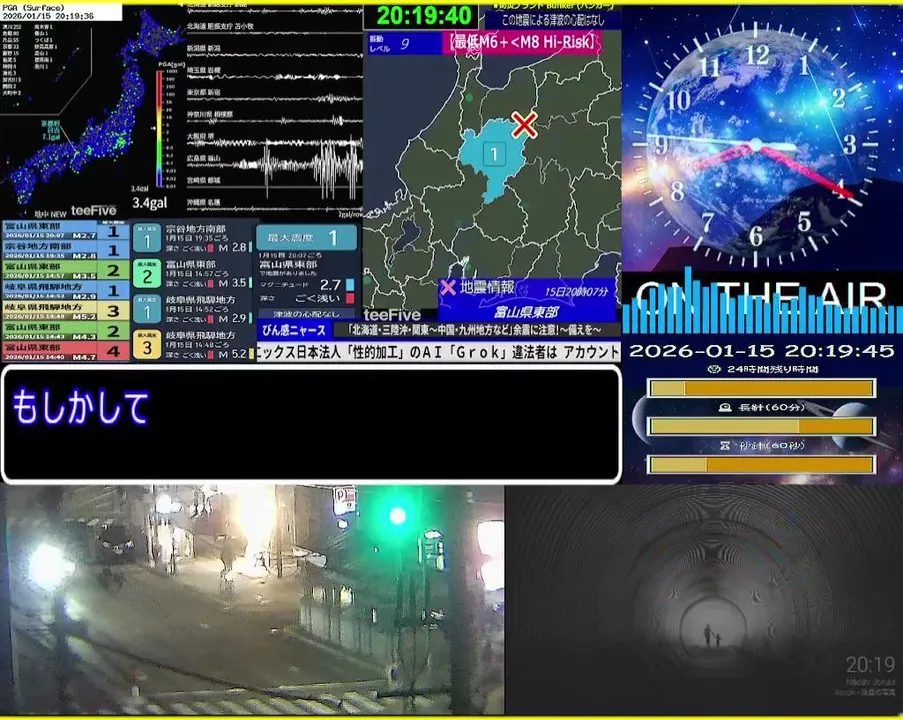Click the マグニチュード 2.7 value
The image size is (903, 720).
[x=330, y=285]
